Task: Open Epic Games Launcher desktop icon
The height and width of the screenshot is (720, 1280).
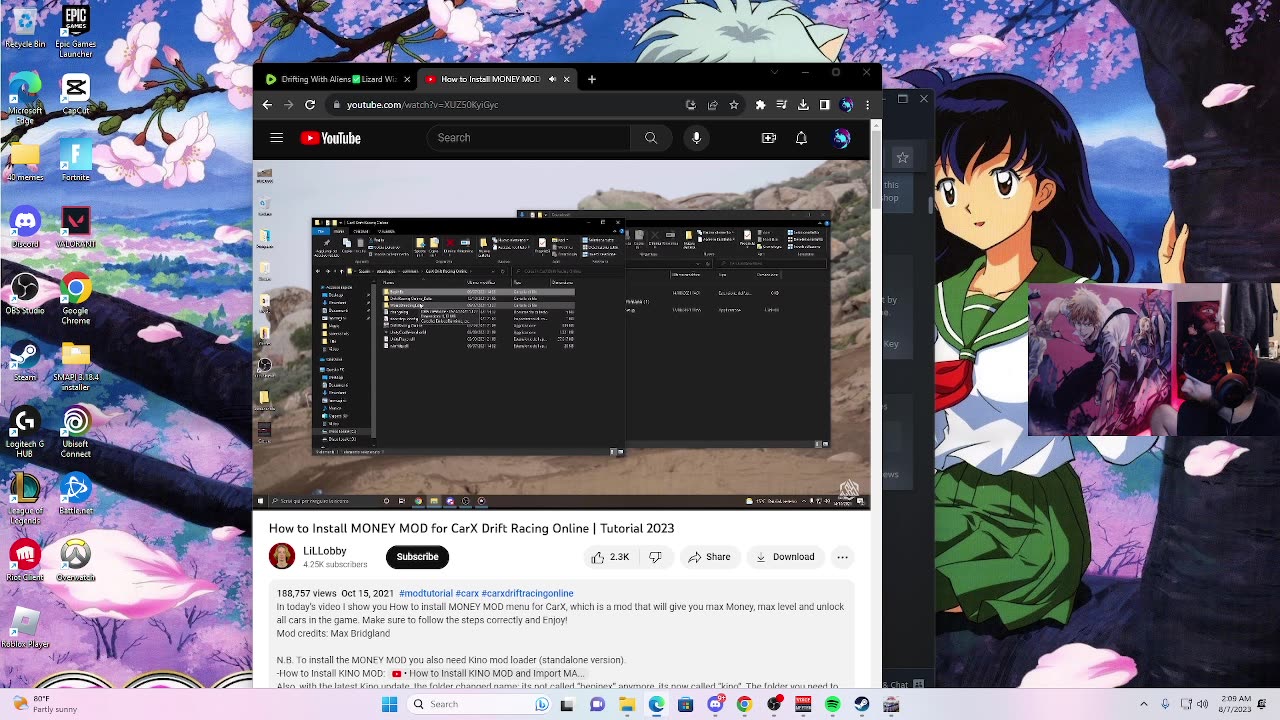Action: (x=76, y=32)
